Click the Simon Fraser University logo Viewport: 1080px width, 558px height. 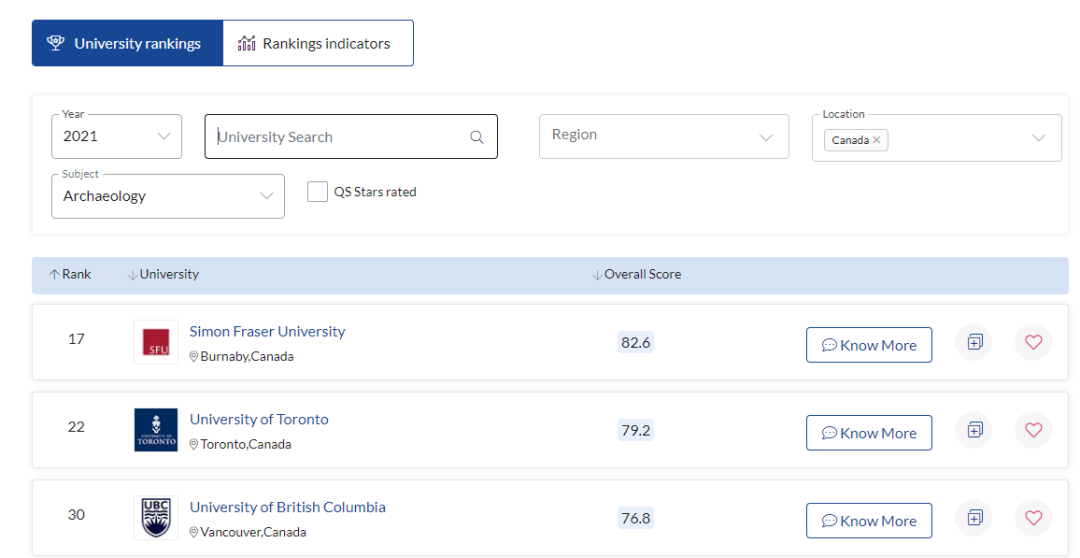click(x=156, y=343)
